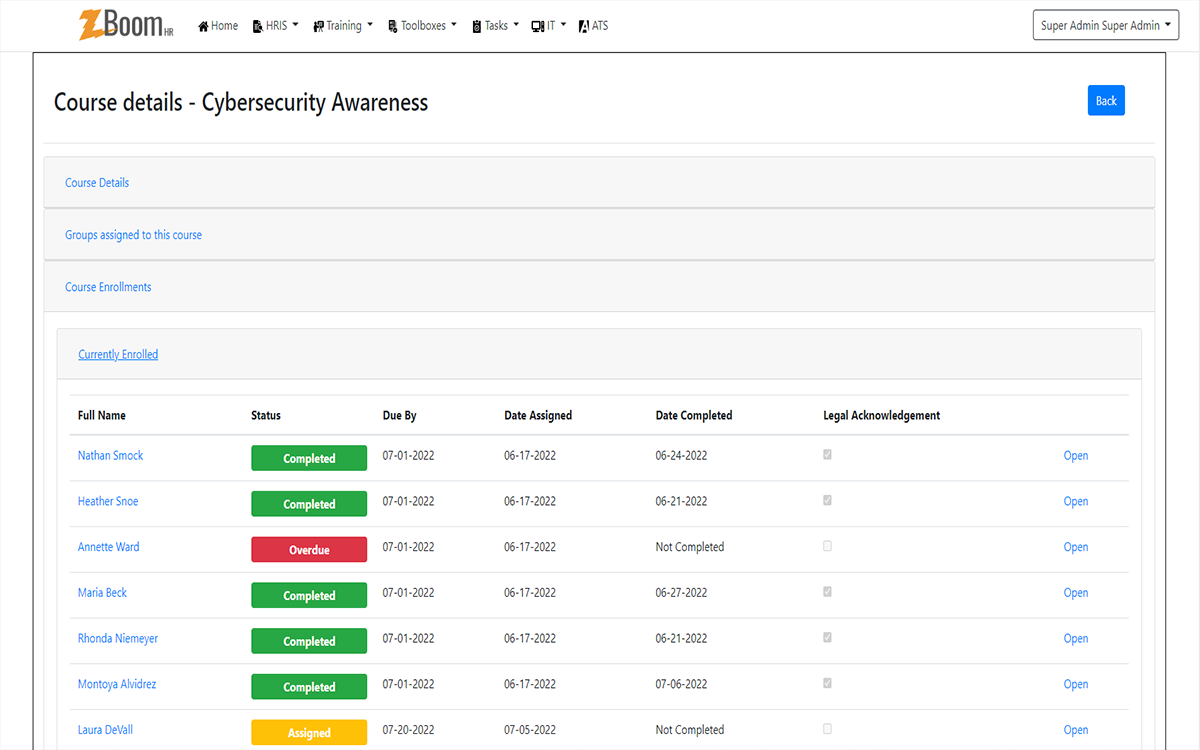Click Maria Beck's completion date 06-27-2022
This screenshot has height=750, width=1200.
click(682, 593)
